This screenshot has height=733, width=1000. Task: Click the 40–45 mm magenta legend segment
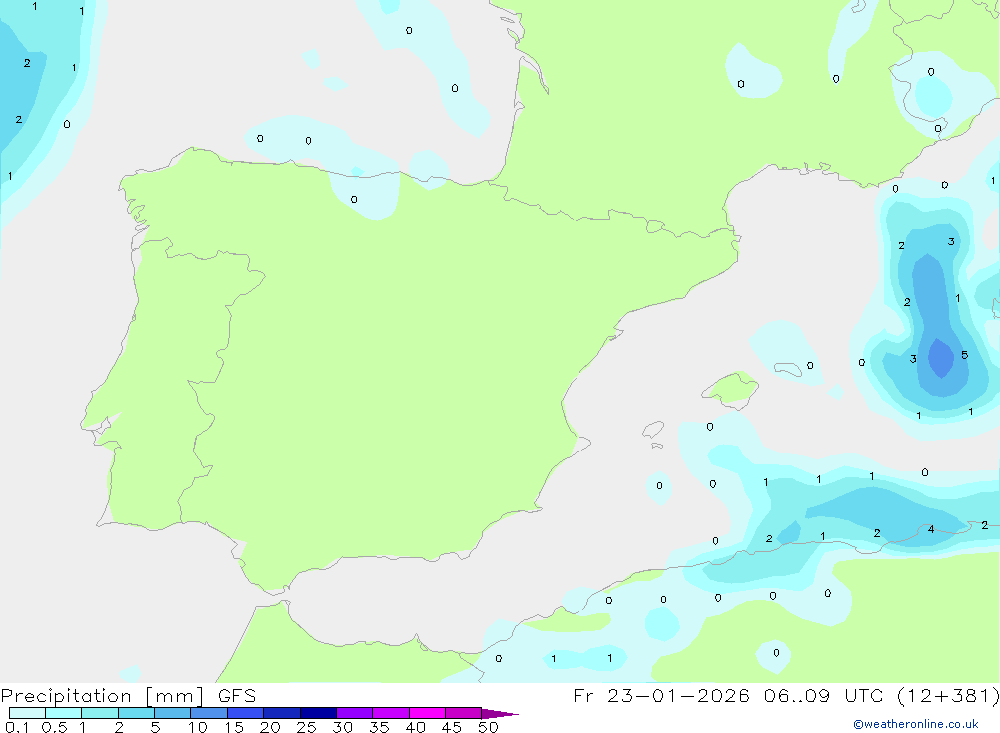coord(427,713)
